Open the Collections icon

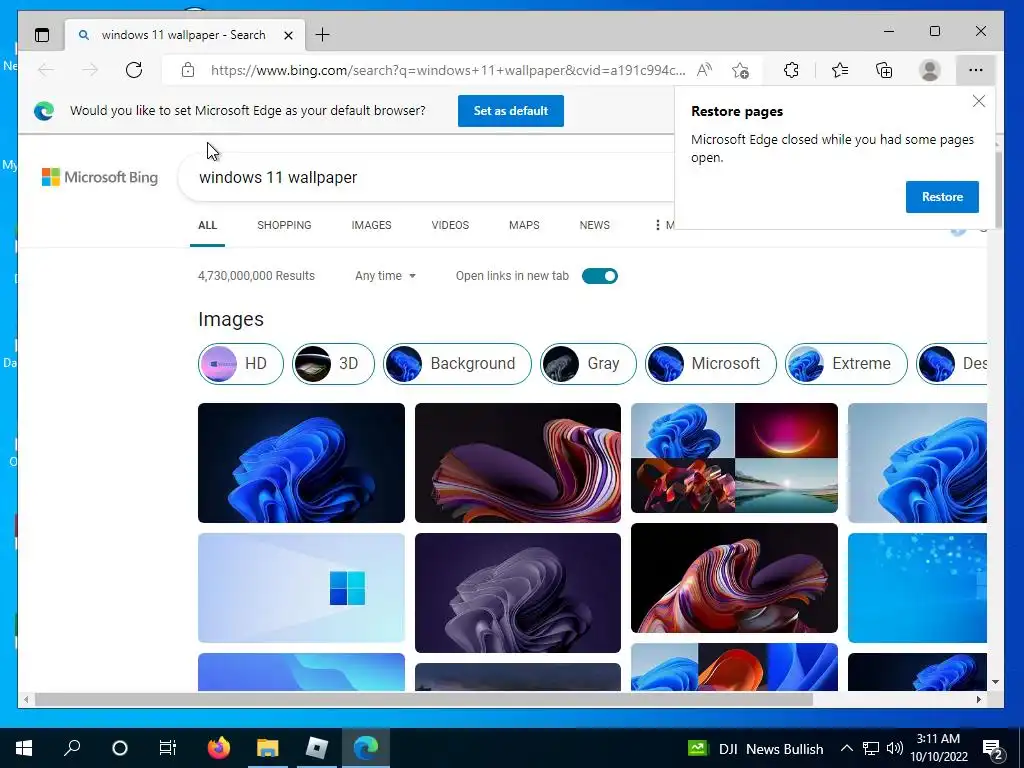[x=884, y=70]
